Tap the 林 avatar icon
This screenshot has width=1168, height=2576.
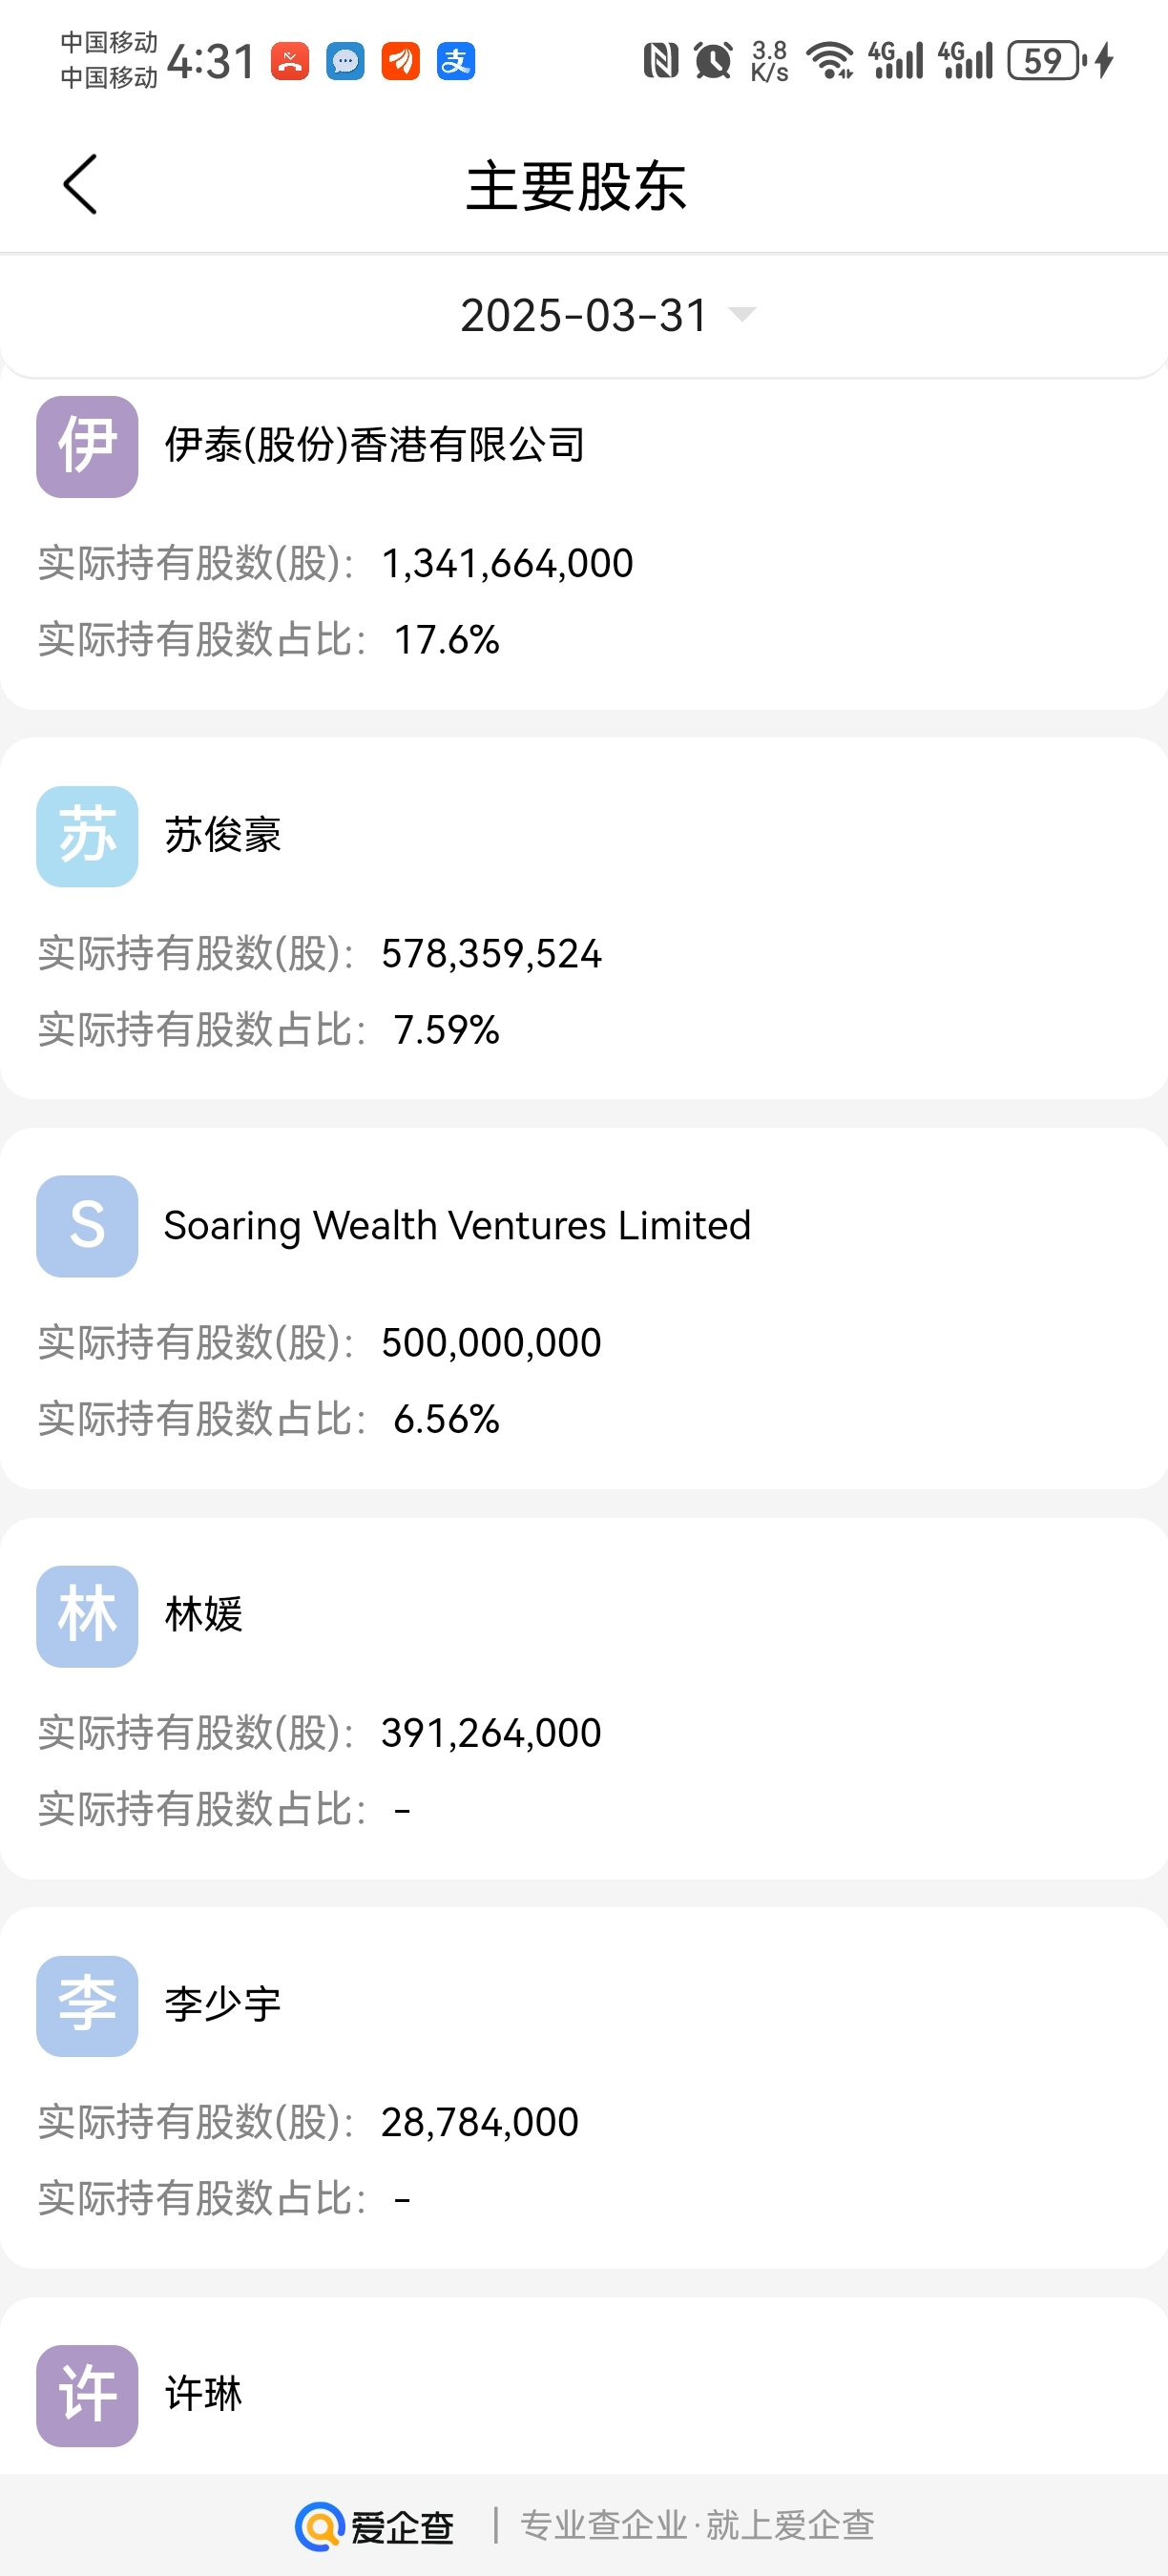87,1616
